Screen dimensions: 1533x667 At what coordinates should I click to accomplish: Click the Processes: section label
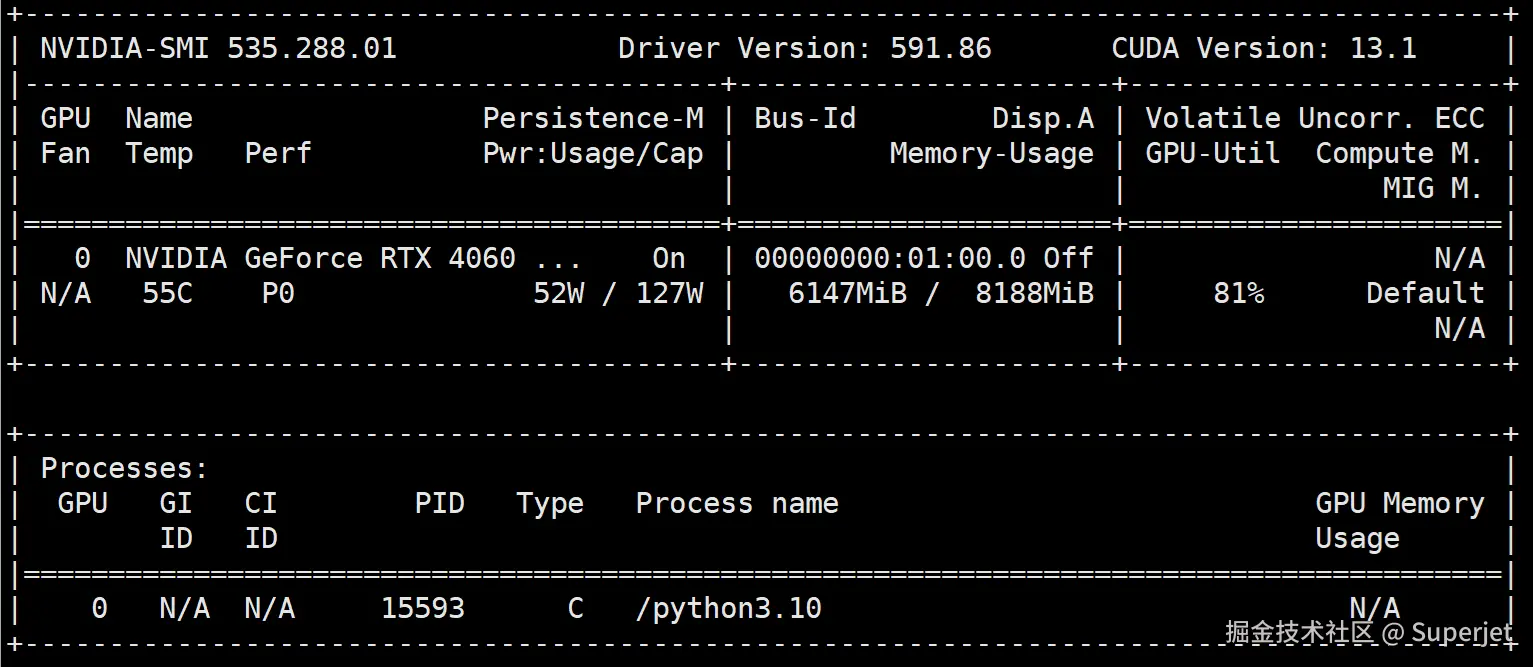[x=124, y=468]
